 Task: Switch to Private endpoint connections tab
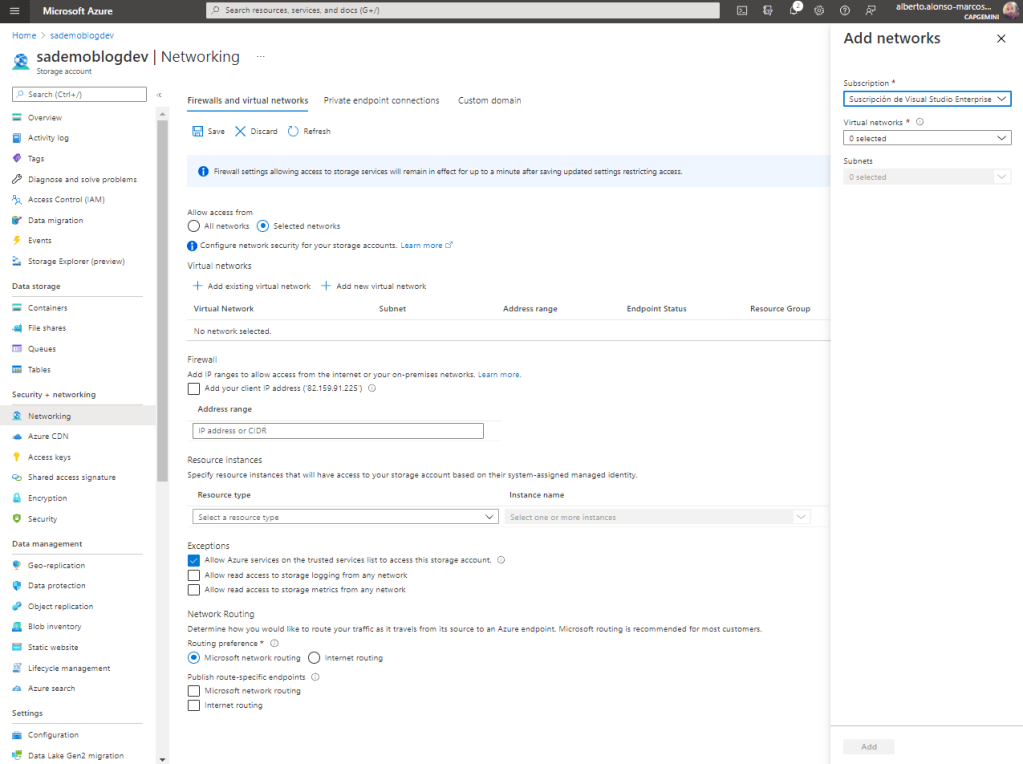[x=381, y=100]
